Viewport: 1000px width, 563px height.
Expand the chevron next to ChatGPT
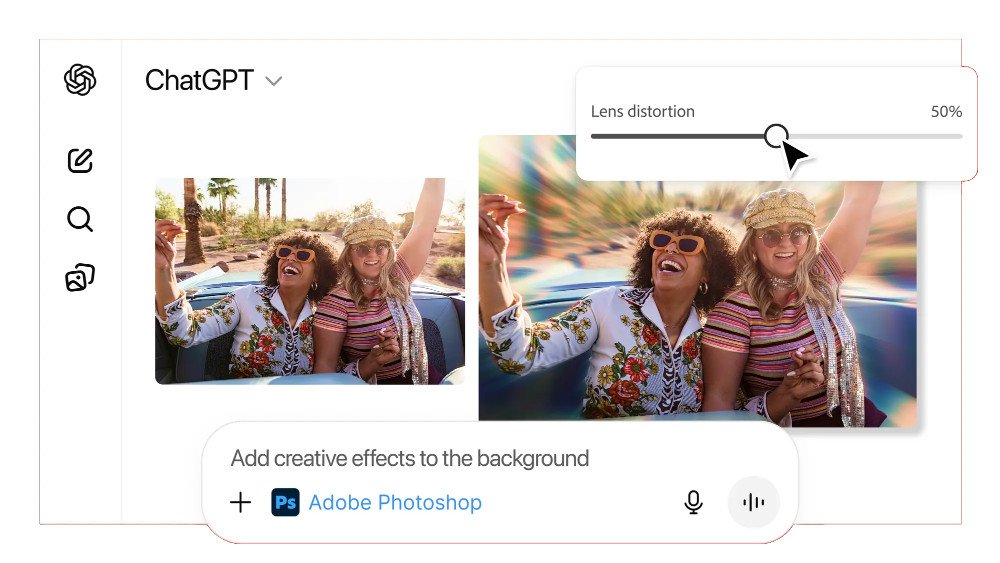274,81
